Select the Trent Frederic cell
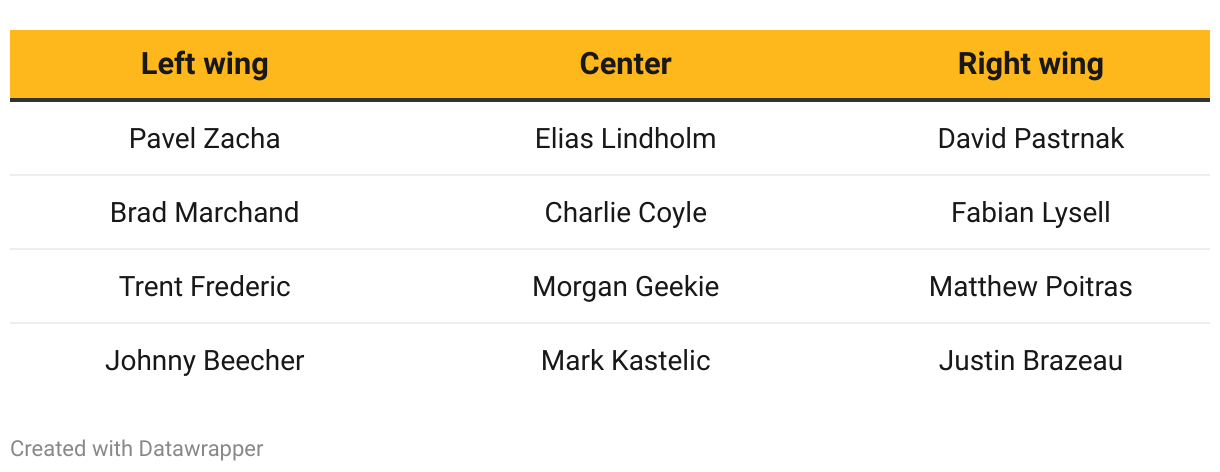 [204, 286]
